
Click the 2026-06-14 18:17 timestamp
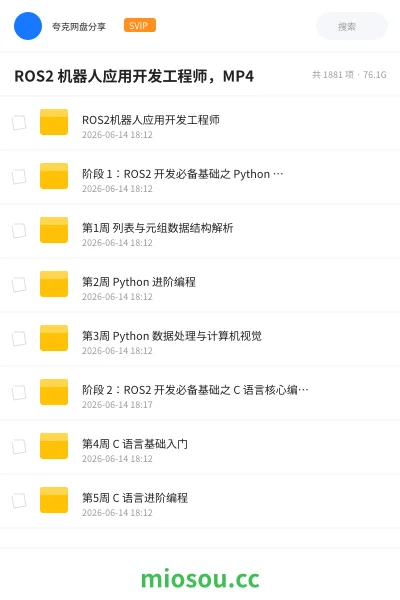tap(117, 404)
